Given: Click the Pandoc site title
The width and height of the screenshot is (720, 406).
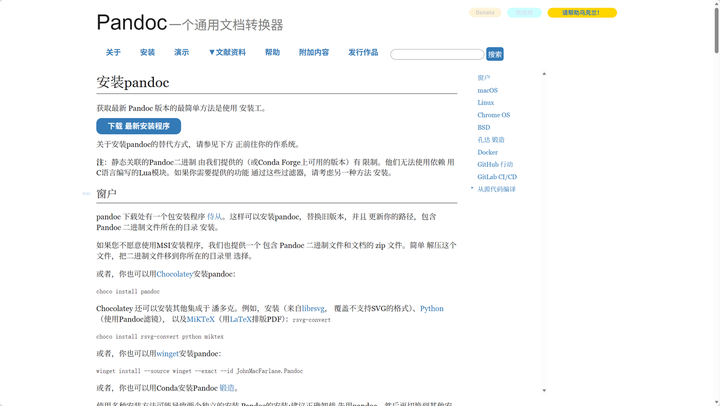Looking at the screenshot, I should coord(132,22).
